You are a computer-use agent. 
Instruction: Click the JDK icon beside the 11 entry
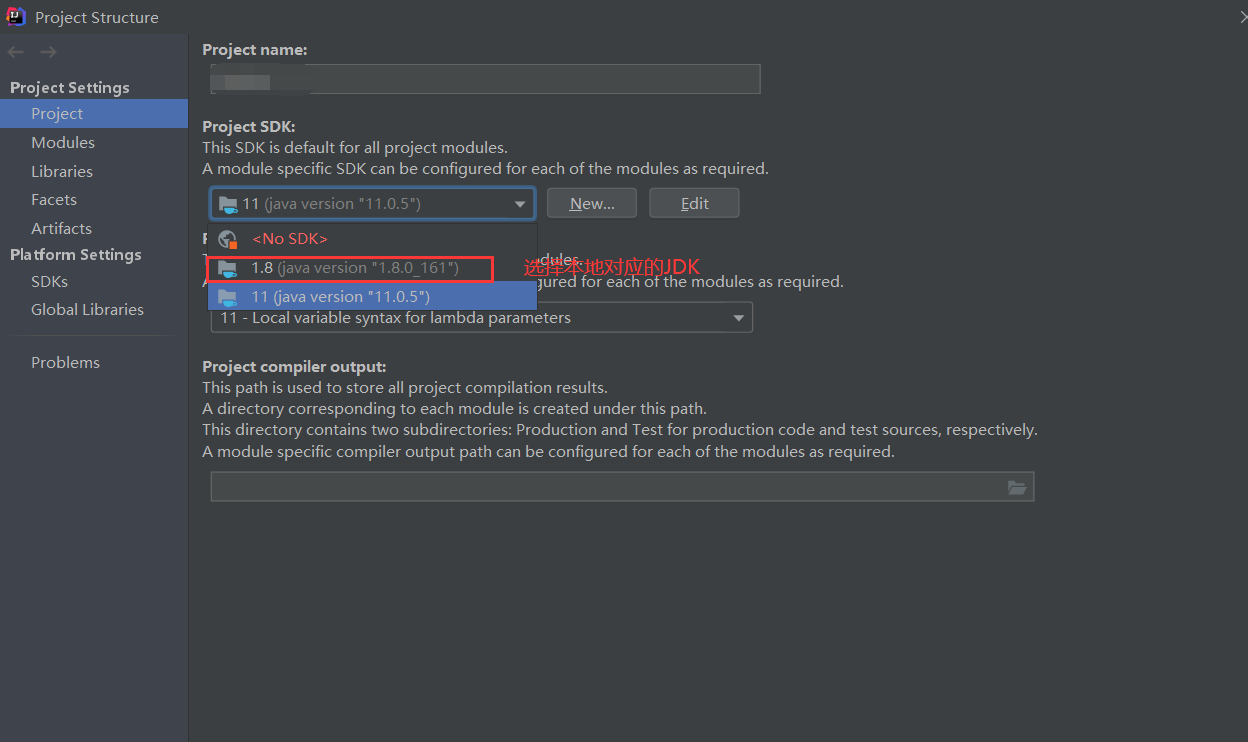click(x=227, y=296)
